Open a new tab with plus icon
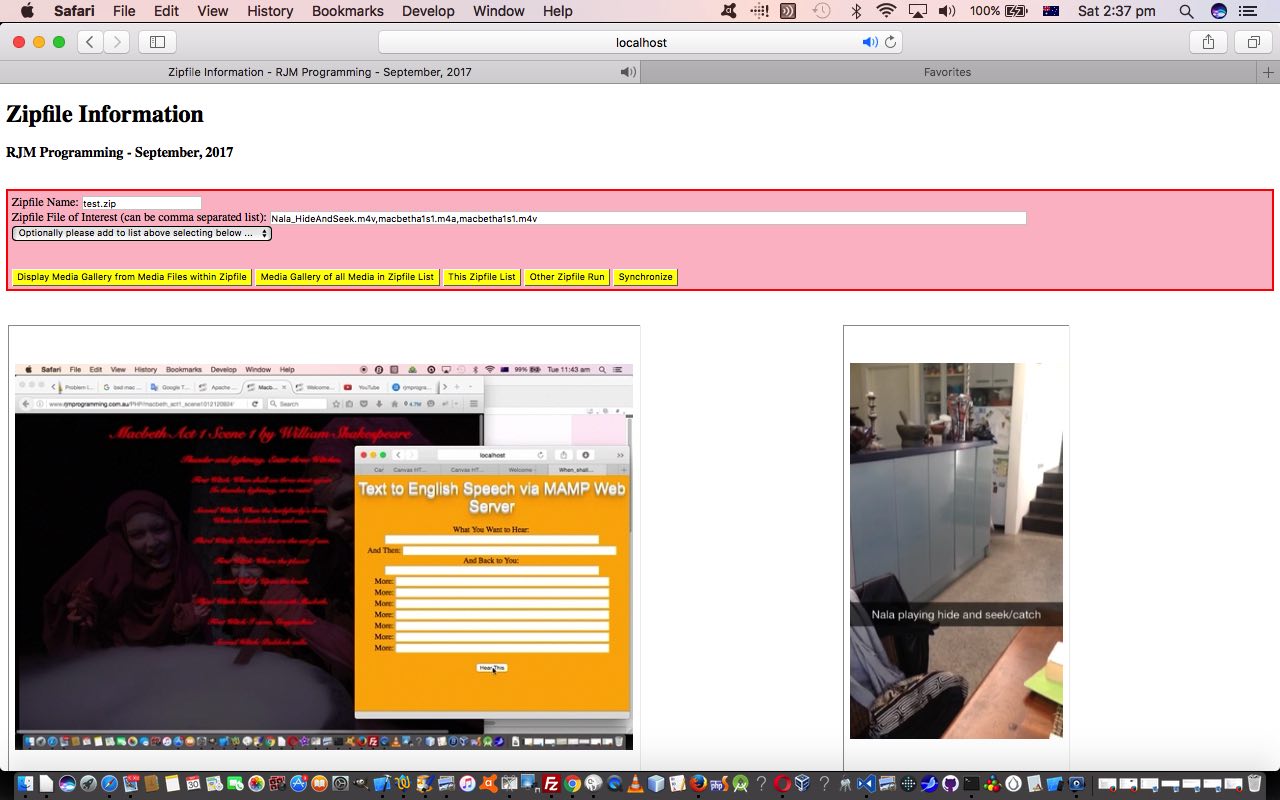The image size is (1280, 800). 1268,72
